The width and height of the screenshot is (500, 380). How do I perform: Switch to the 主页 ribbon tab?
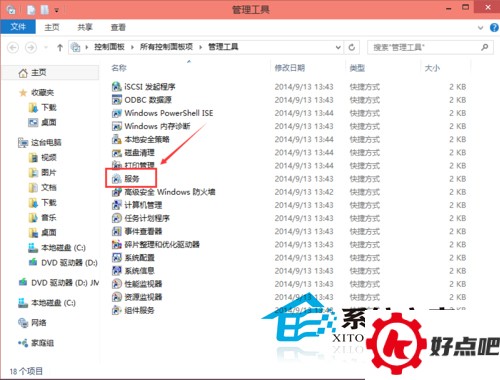click(52, 27)
